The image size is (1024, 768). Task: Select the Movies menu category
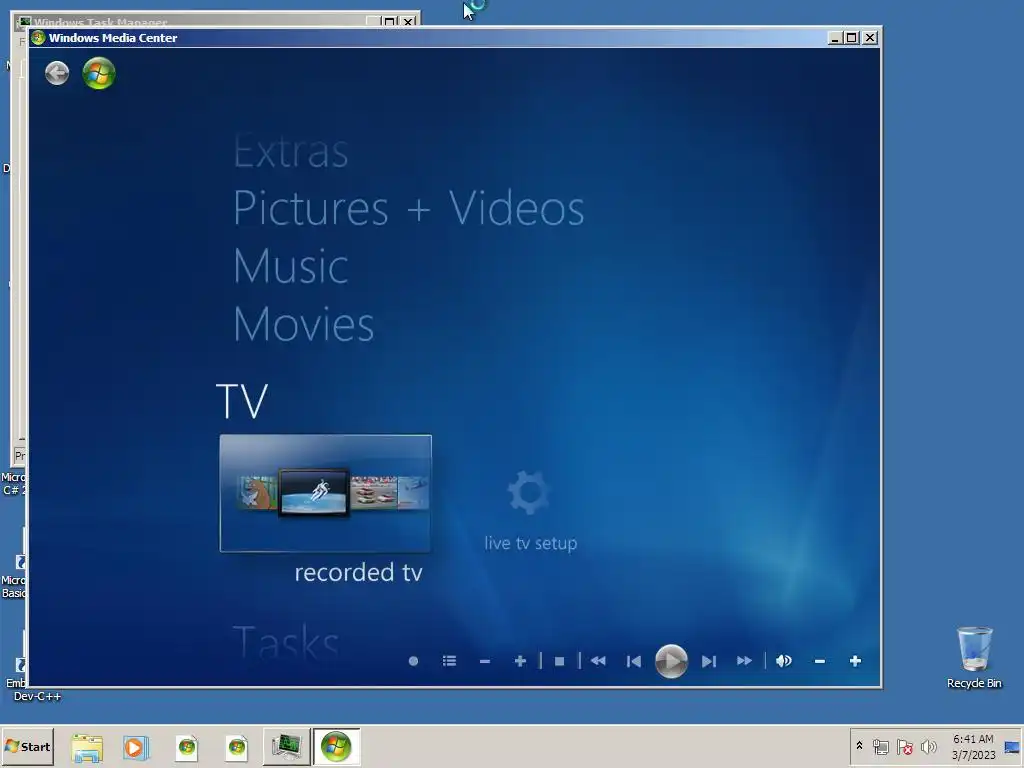pyautogui.click(x=304, y=324)
